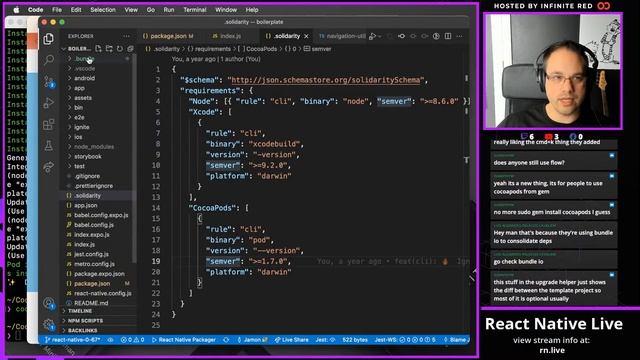Click the New Folder icon in explorer

109,49
